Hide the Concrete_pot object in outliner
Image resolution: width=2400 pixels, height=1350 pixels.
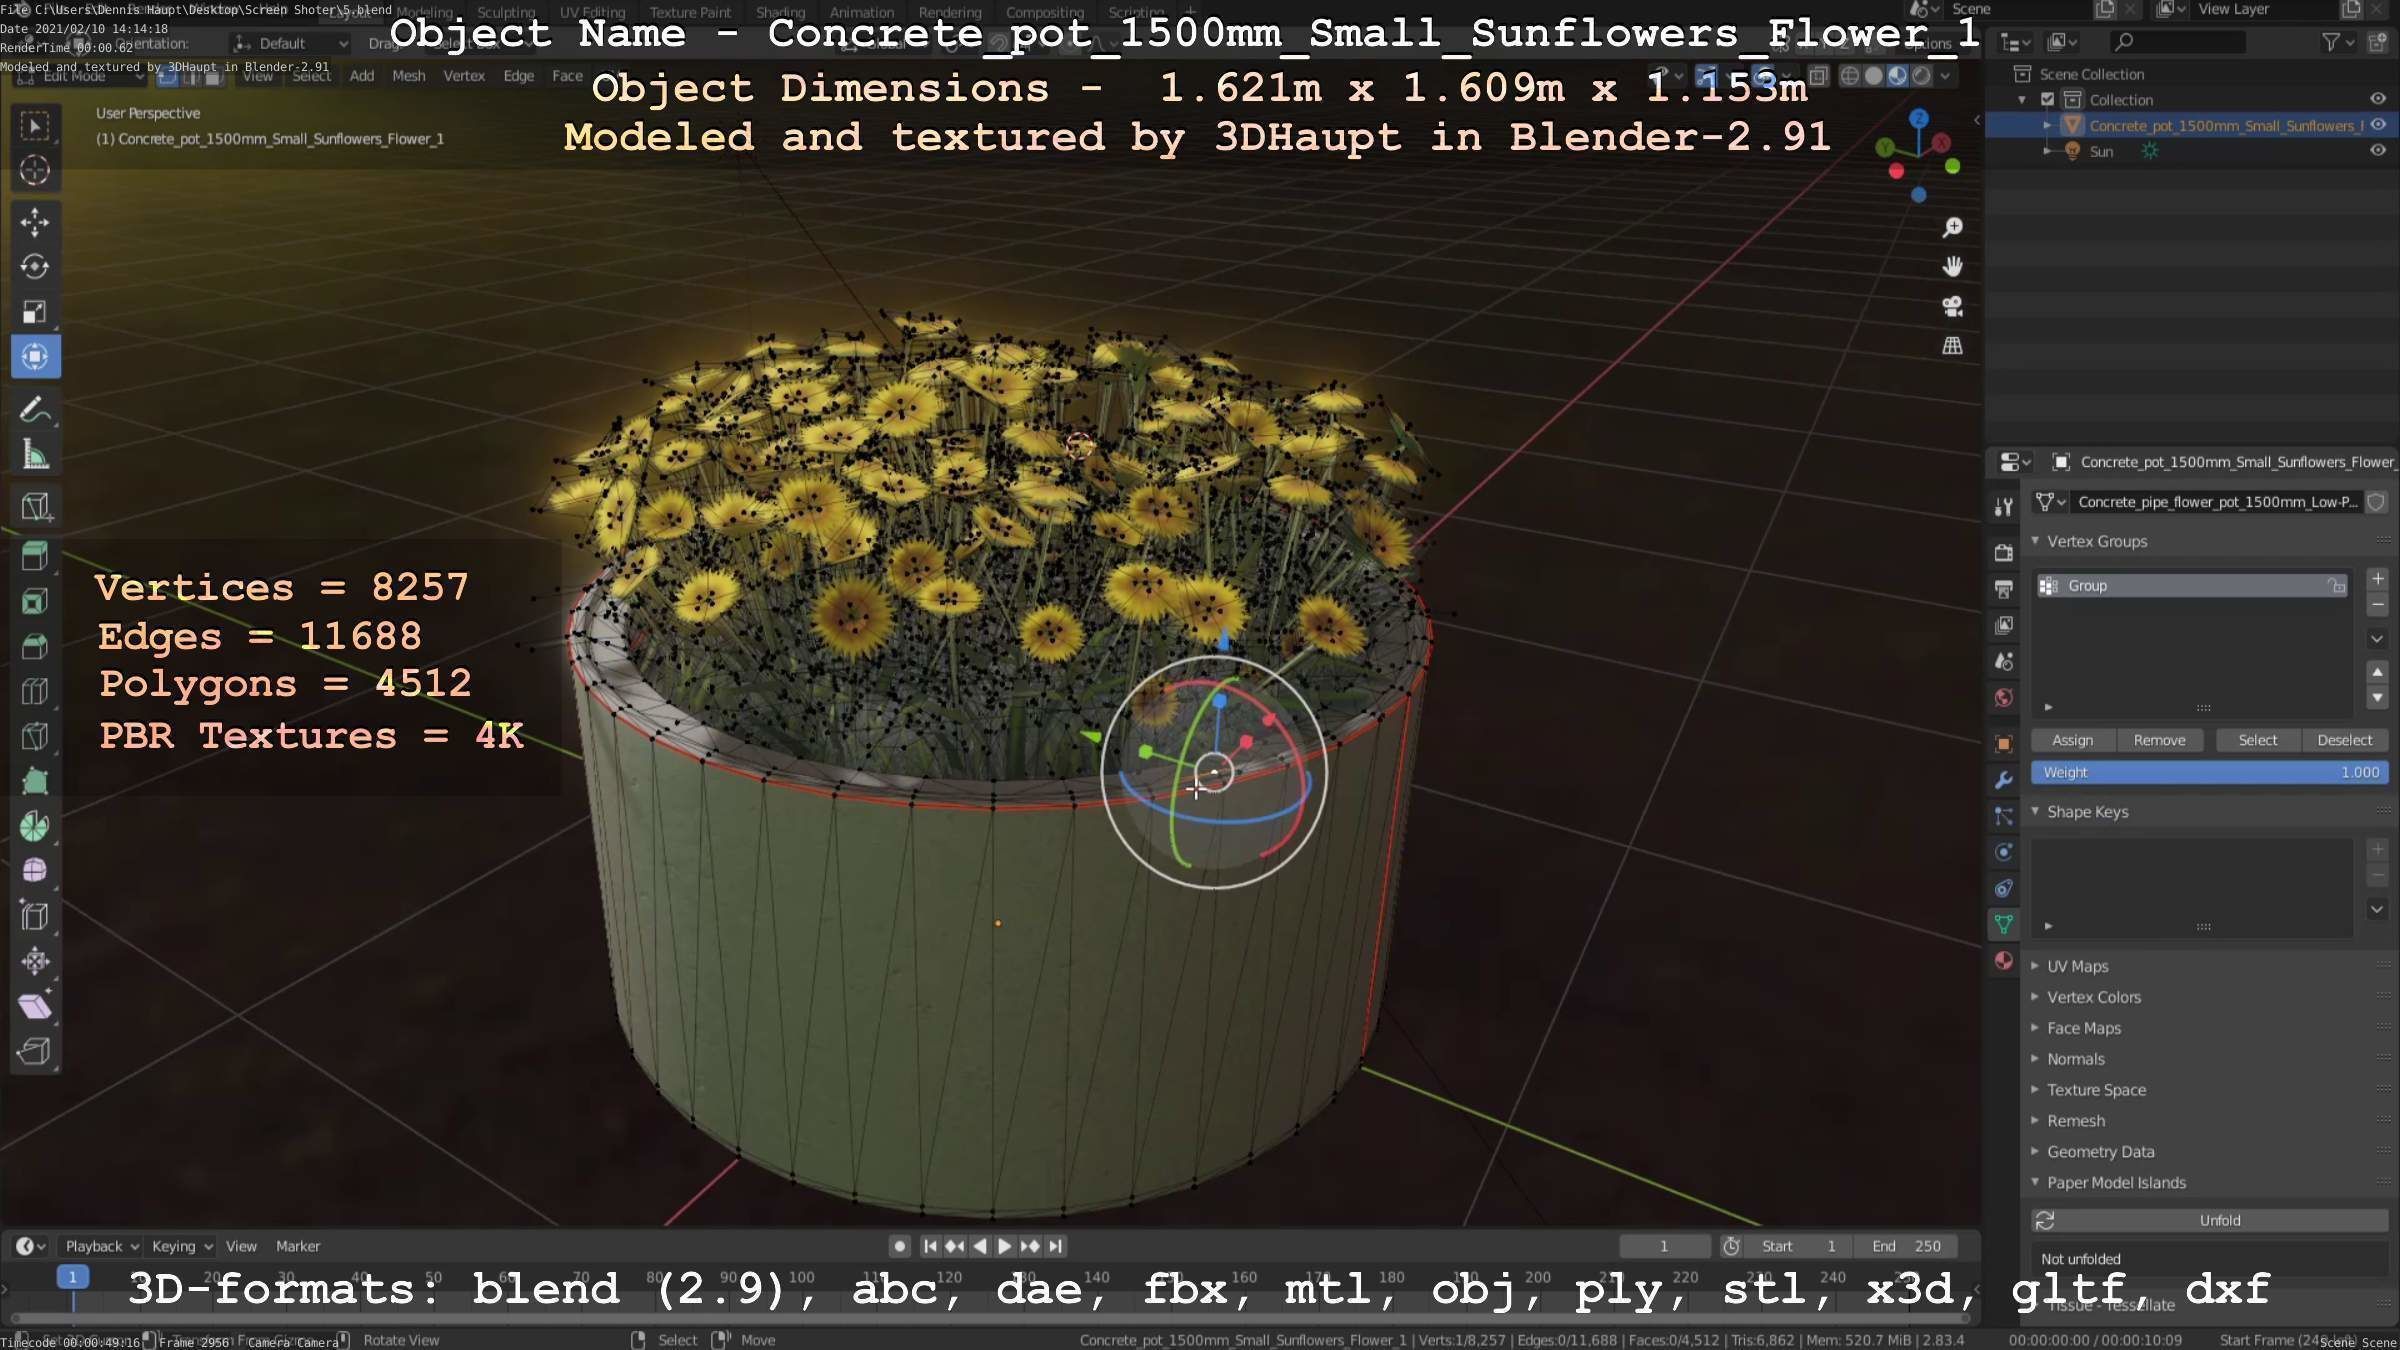[x=2378, y=125]
